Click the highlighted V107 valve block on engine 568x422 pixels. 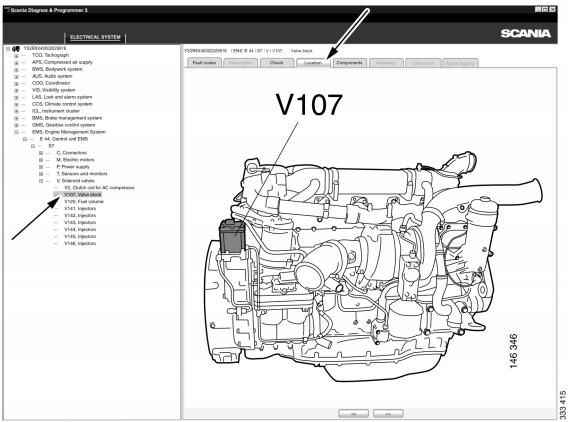[232, 236]
